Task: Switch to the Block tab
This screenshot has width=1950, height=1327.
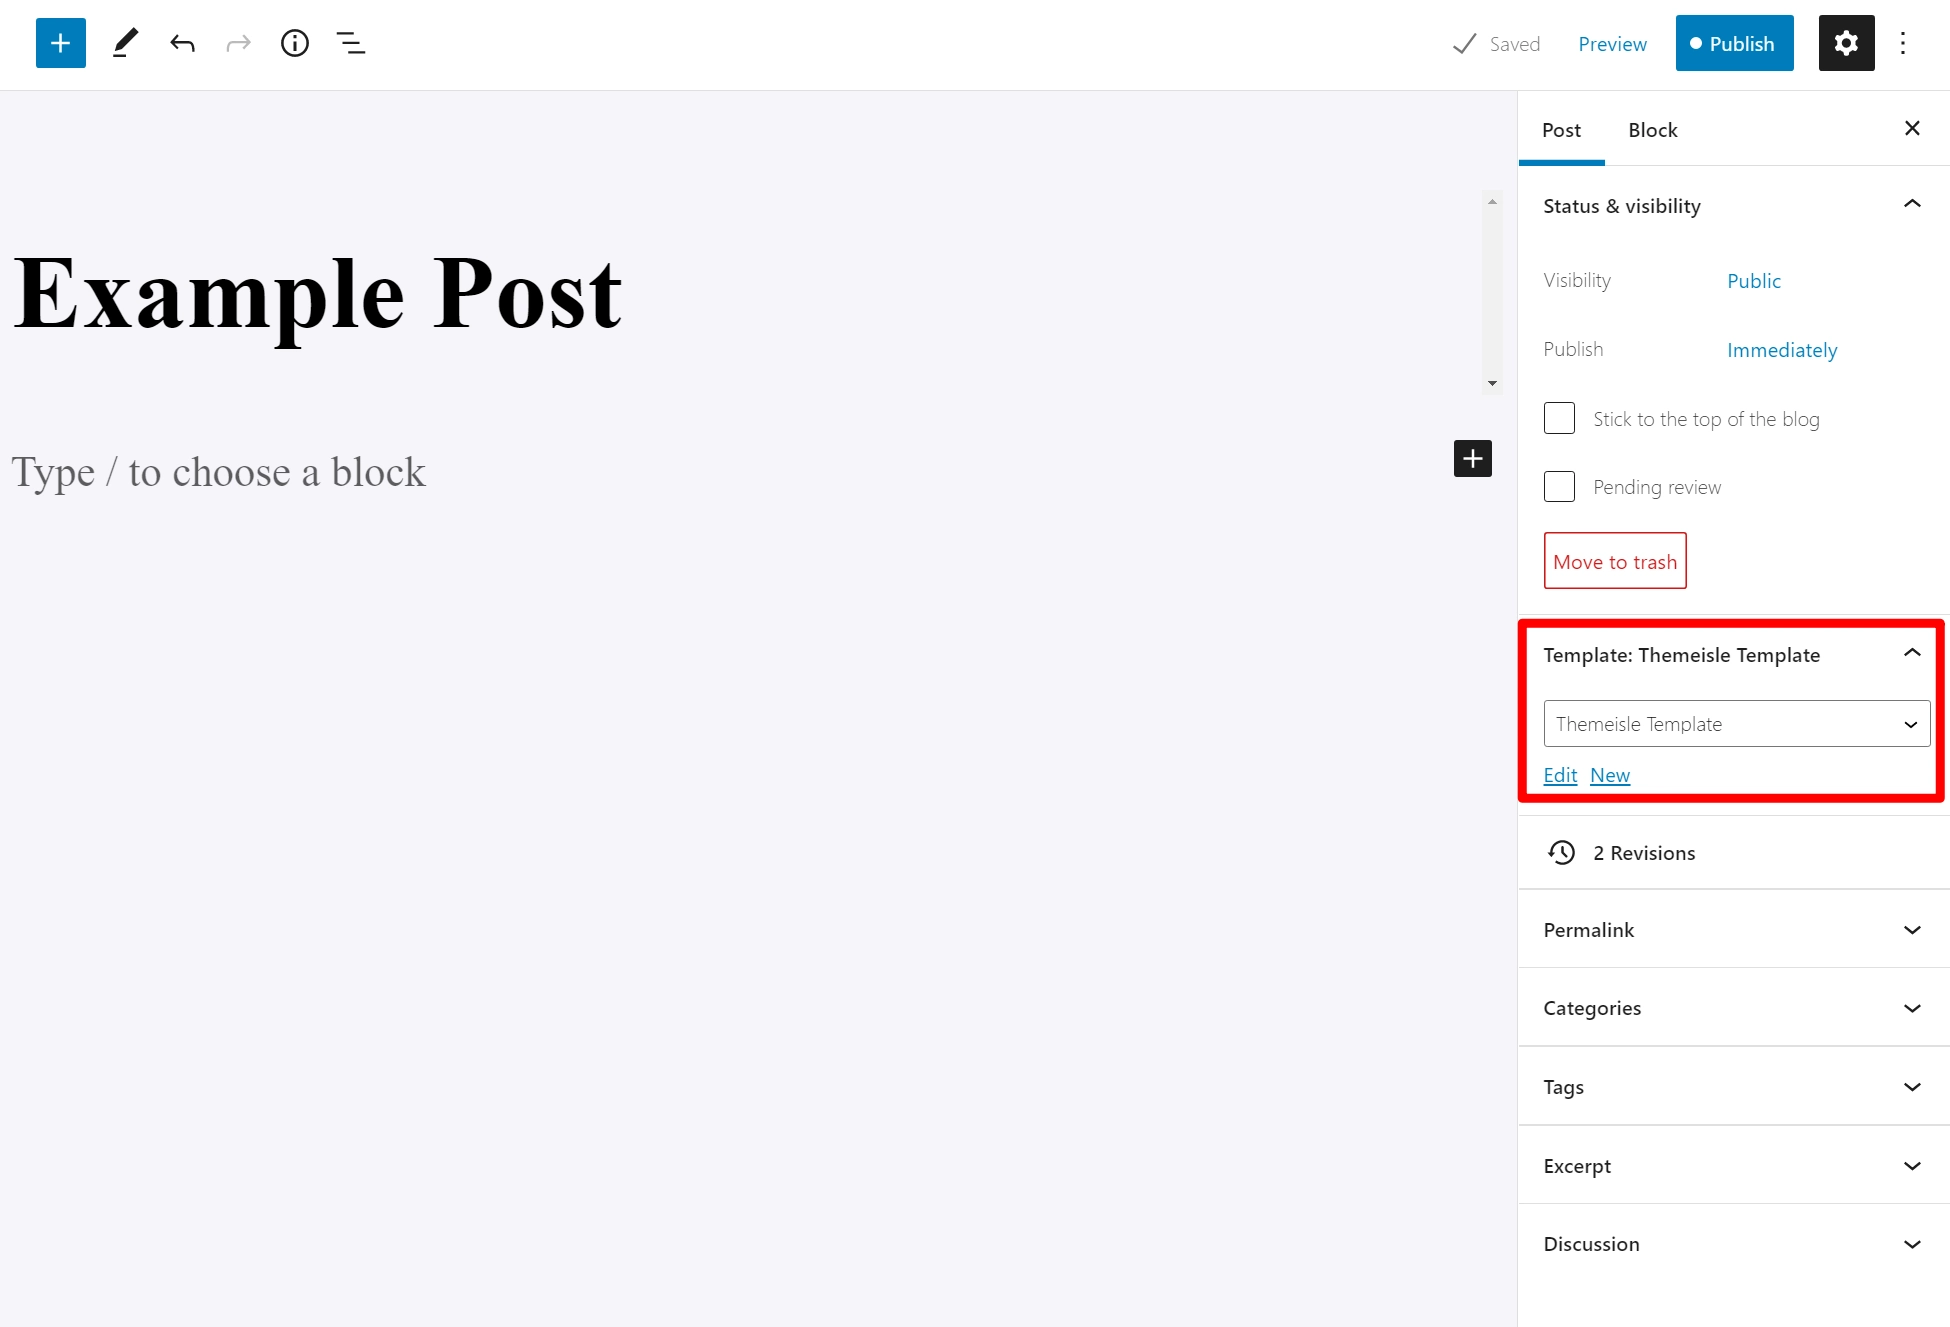Action: point(1654,129)
